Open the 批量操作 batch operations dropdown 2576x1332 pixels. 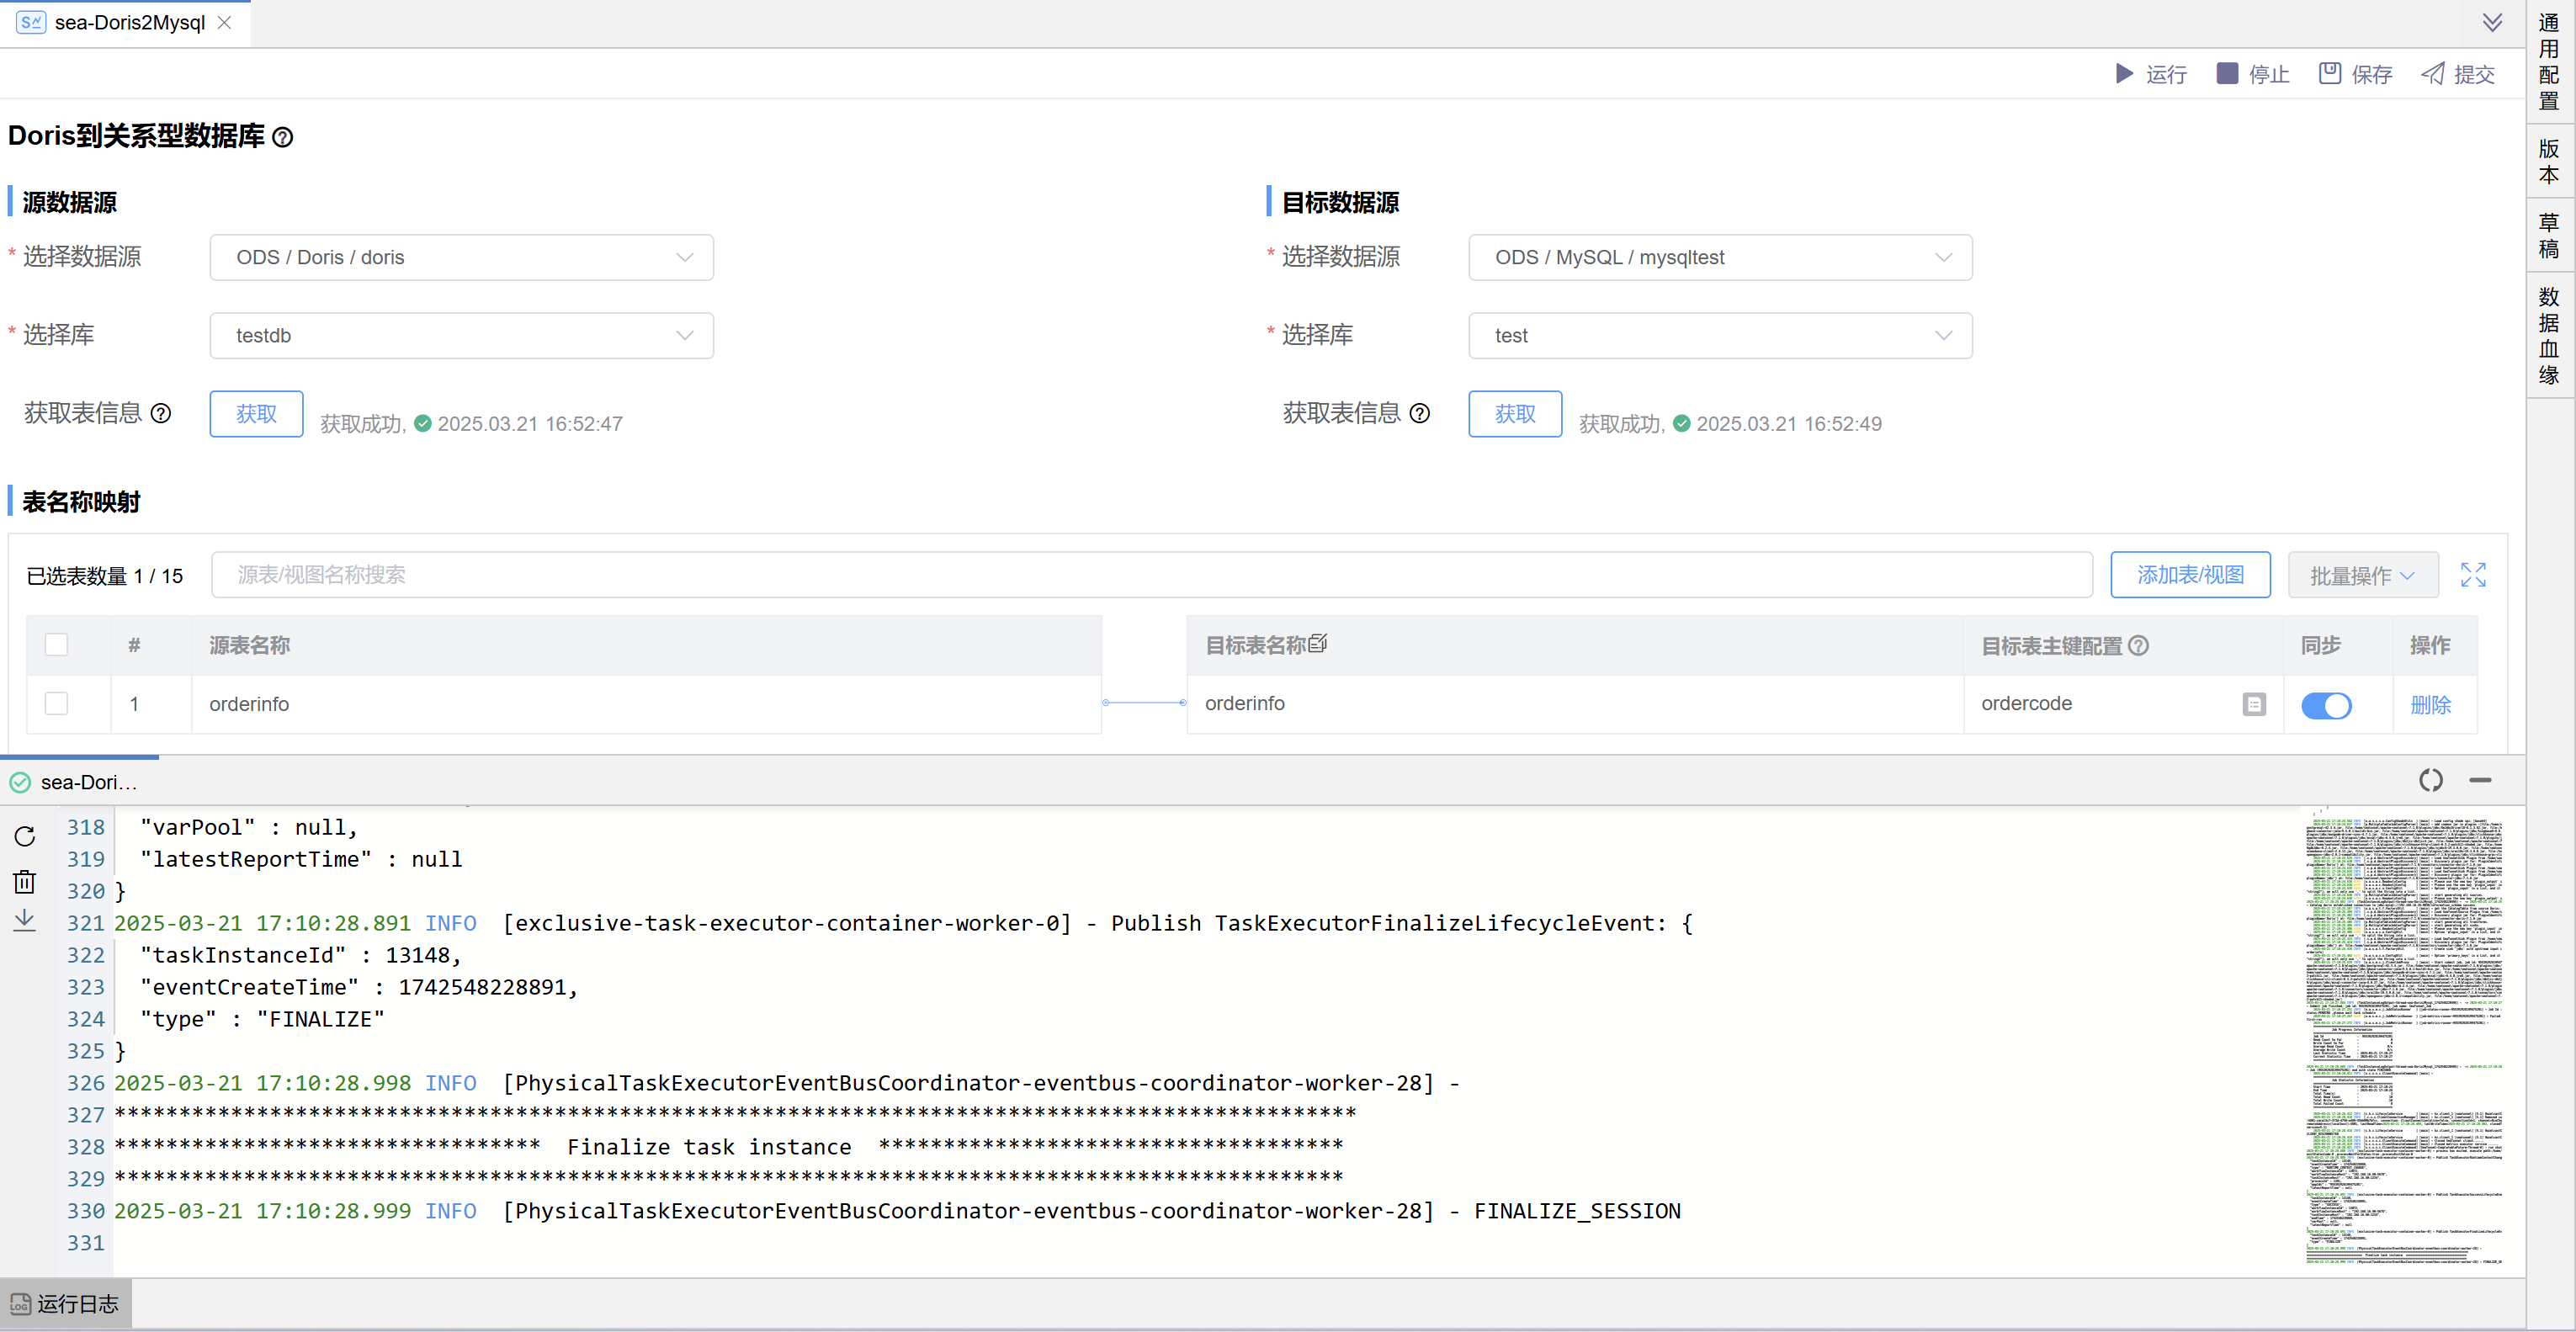[x=2363, y=575]
